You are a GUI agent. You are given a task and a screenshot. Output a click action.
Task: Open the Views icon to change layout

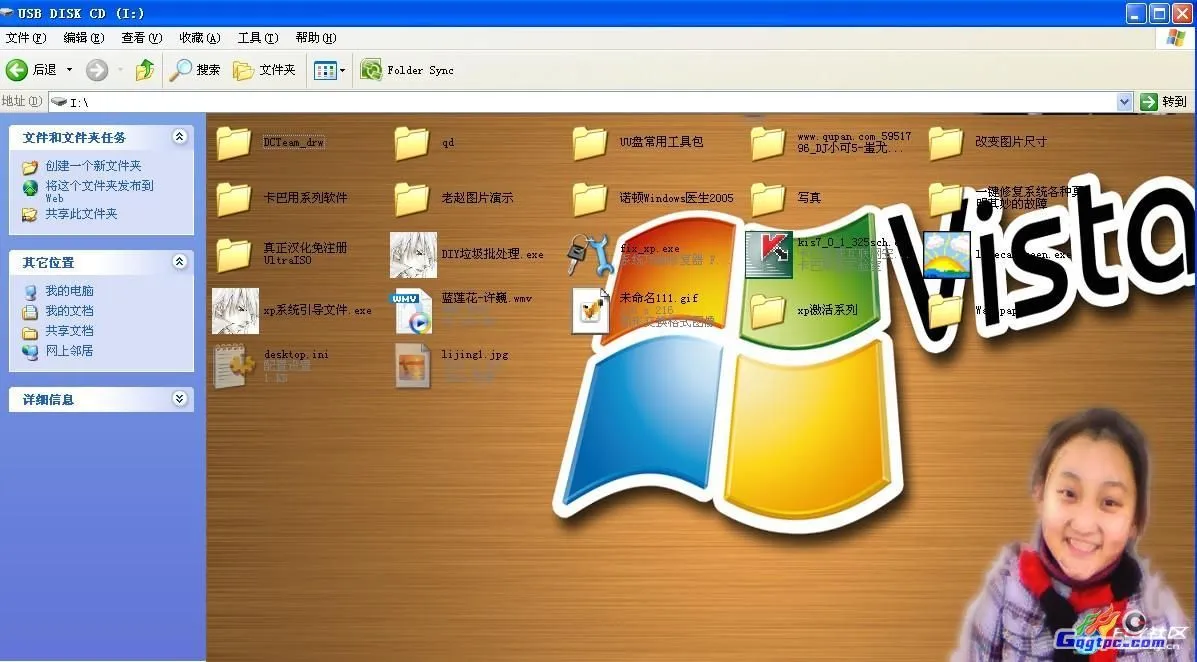(x=326, y=70)
